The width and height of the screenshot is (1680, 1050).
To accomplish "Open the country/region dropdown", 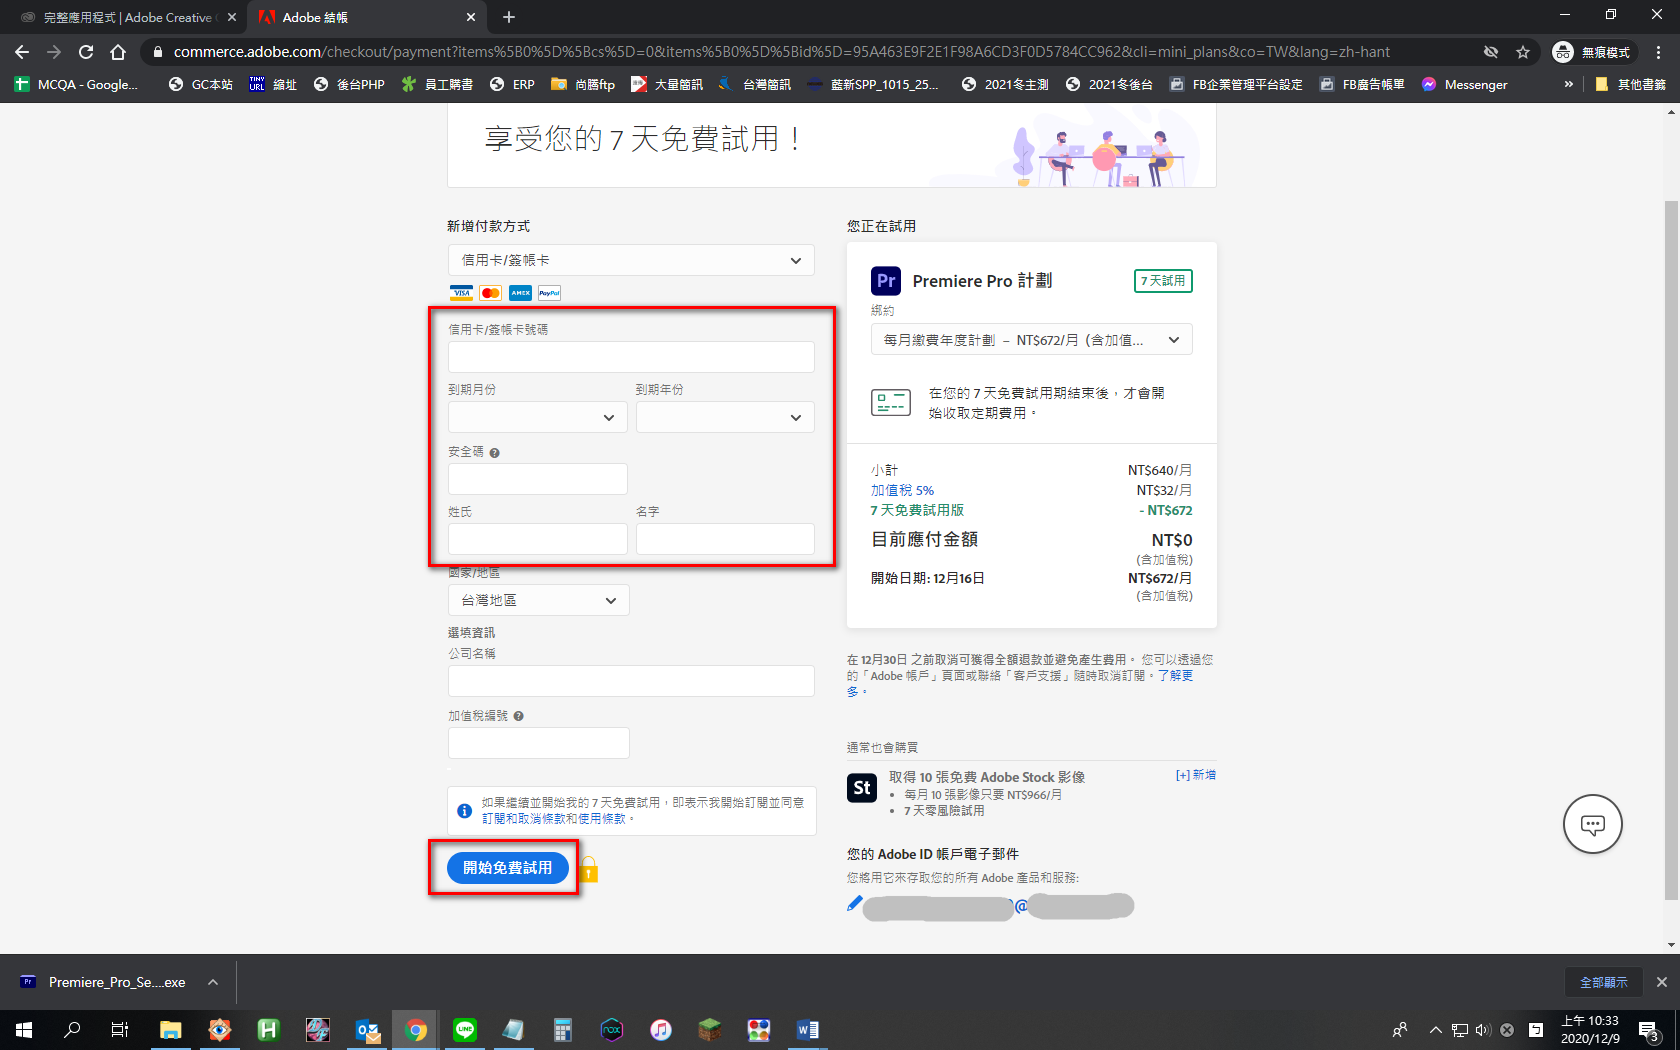I will coord(538,600).
